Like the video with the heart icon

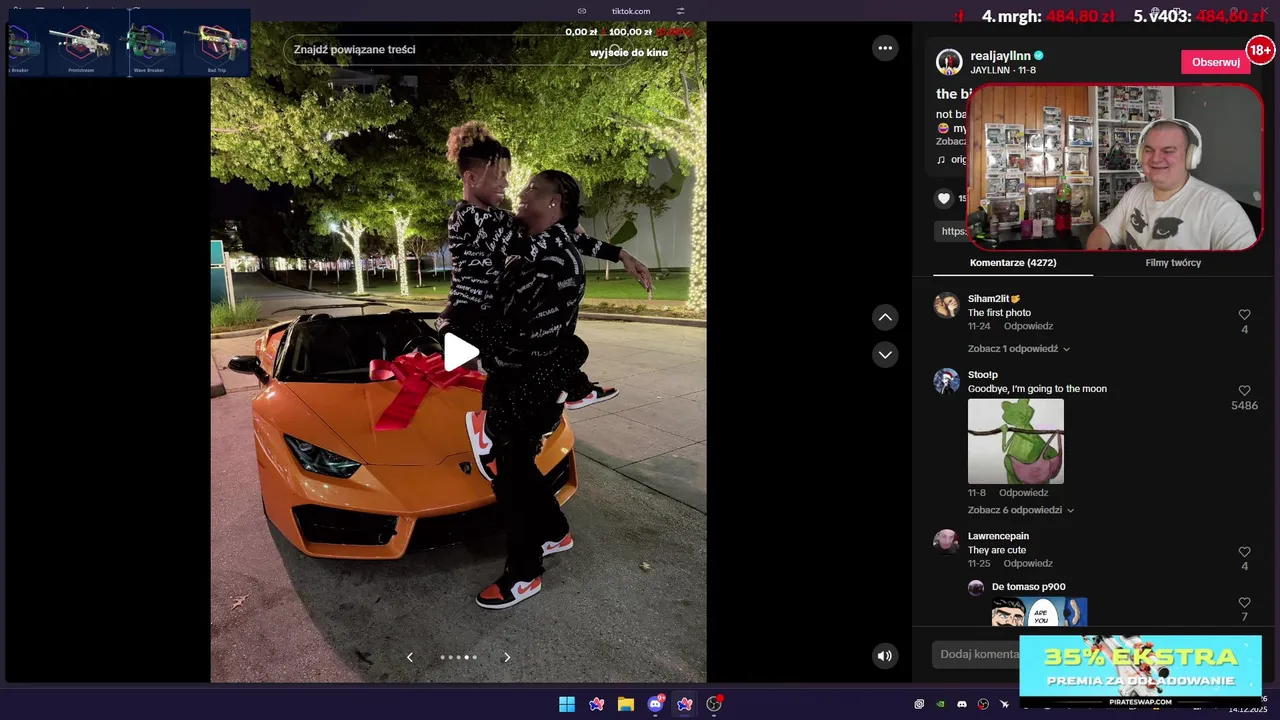click(x=944, y=198)
